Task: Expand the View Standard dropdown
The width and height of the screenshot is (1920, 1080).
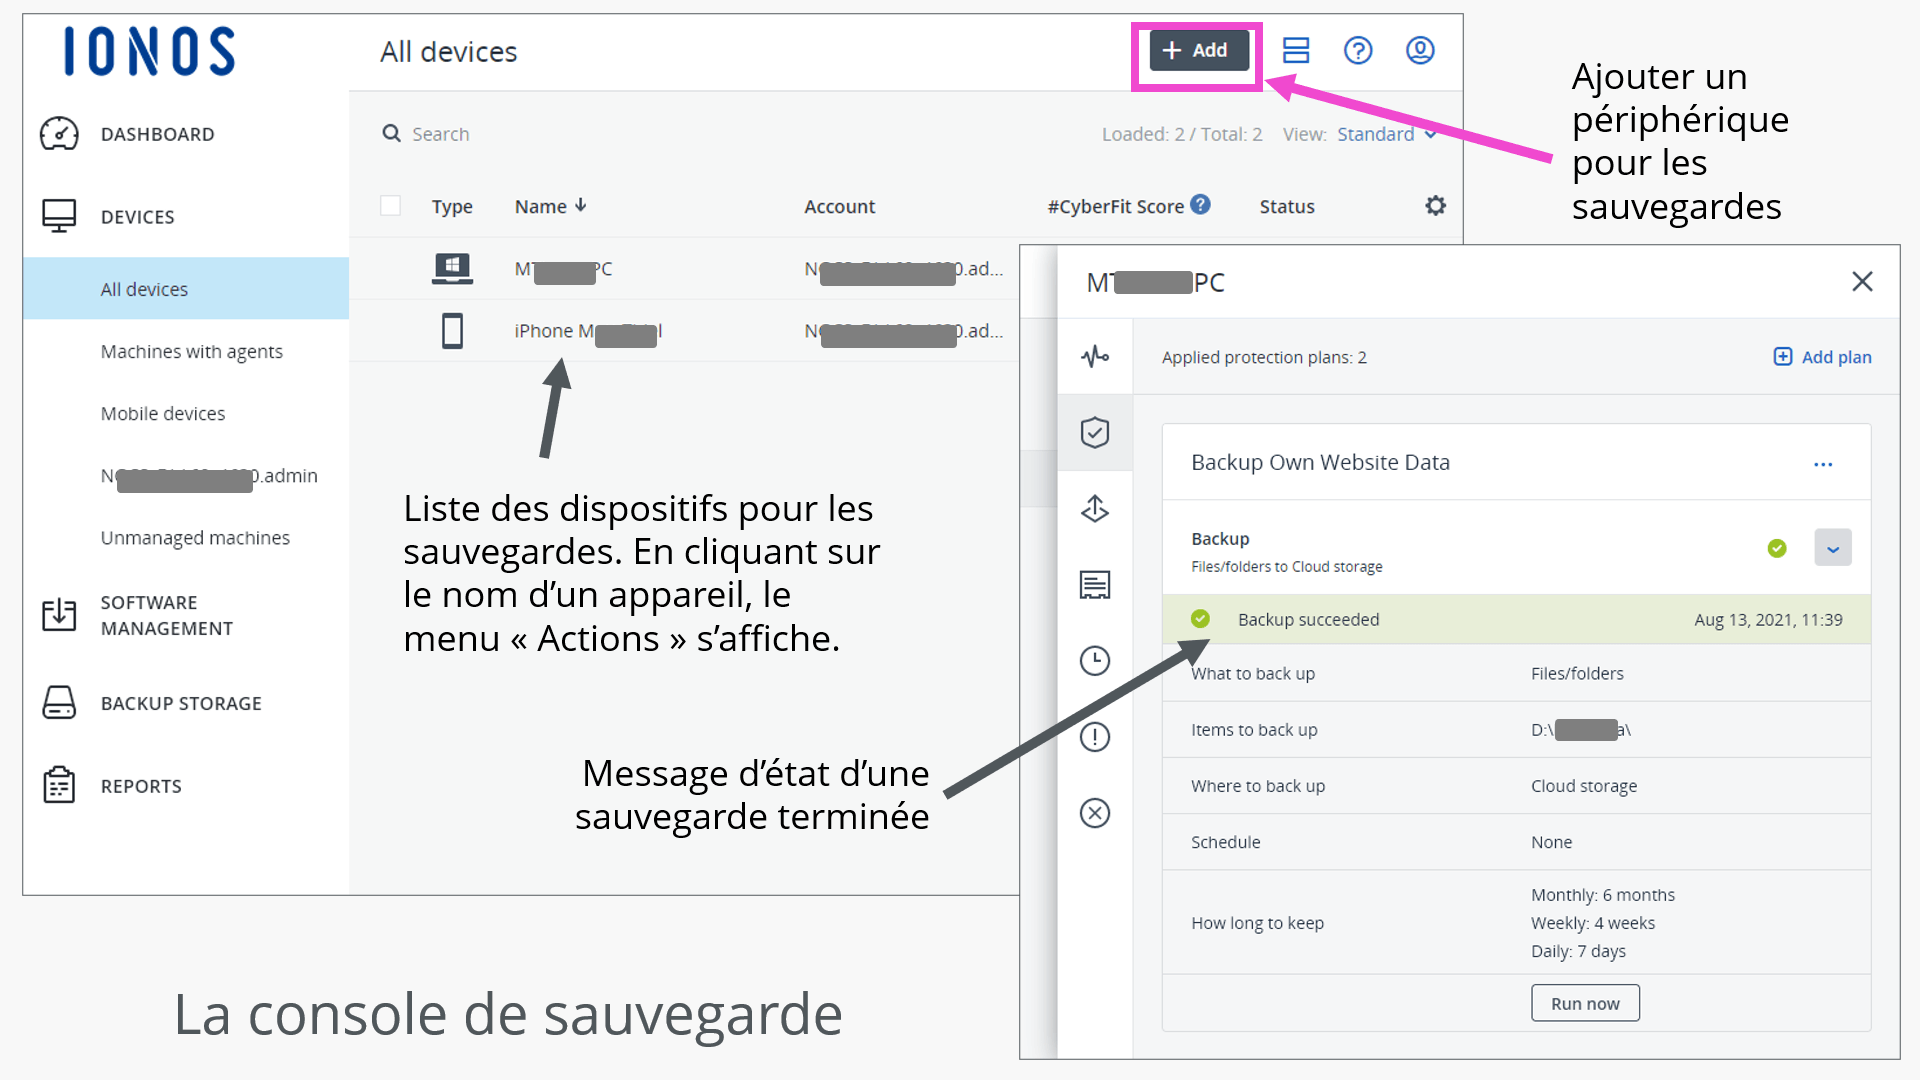Action: [x=1387, y=134]
